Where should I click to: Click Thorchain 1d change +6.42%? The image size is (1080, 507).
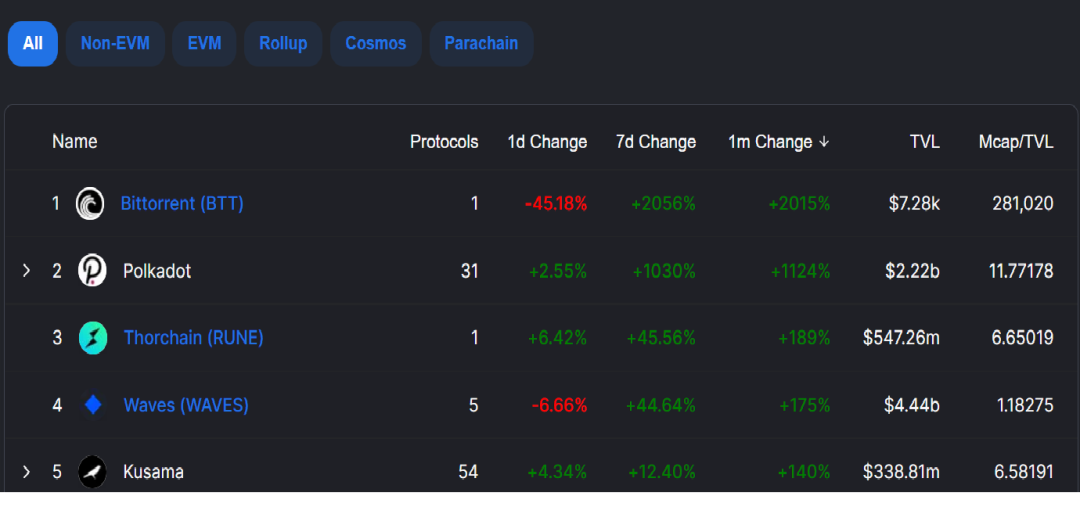point(558,338)
